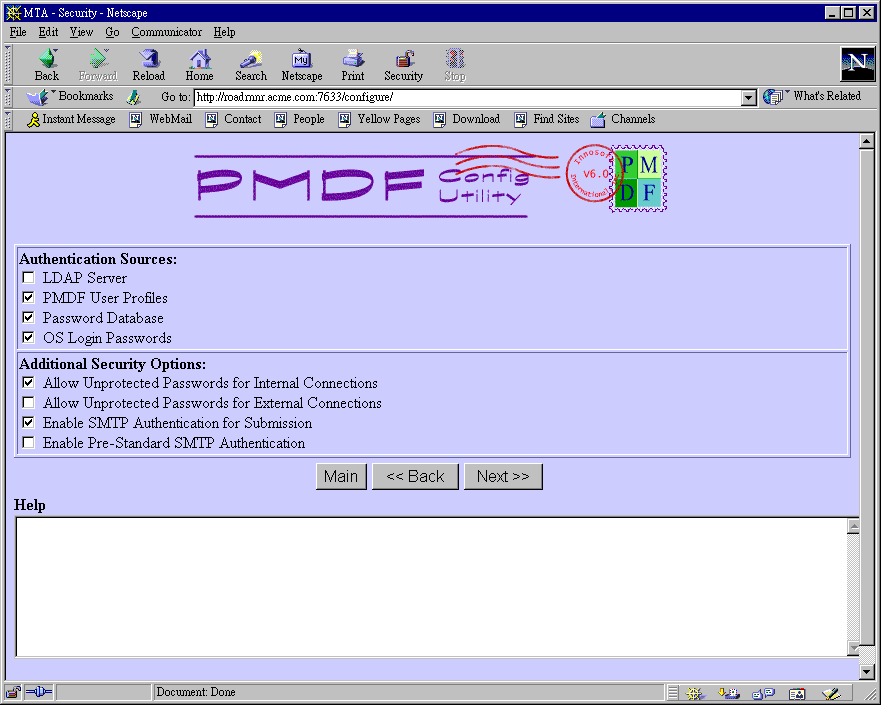Screen dimensions: 881x705
Task: Click the Go to URL address field
Action: click(466, 97)
